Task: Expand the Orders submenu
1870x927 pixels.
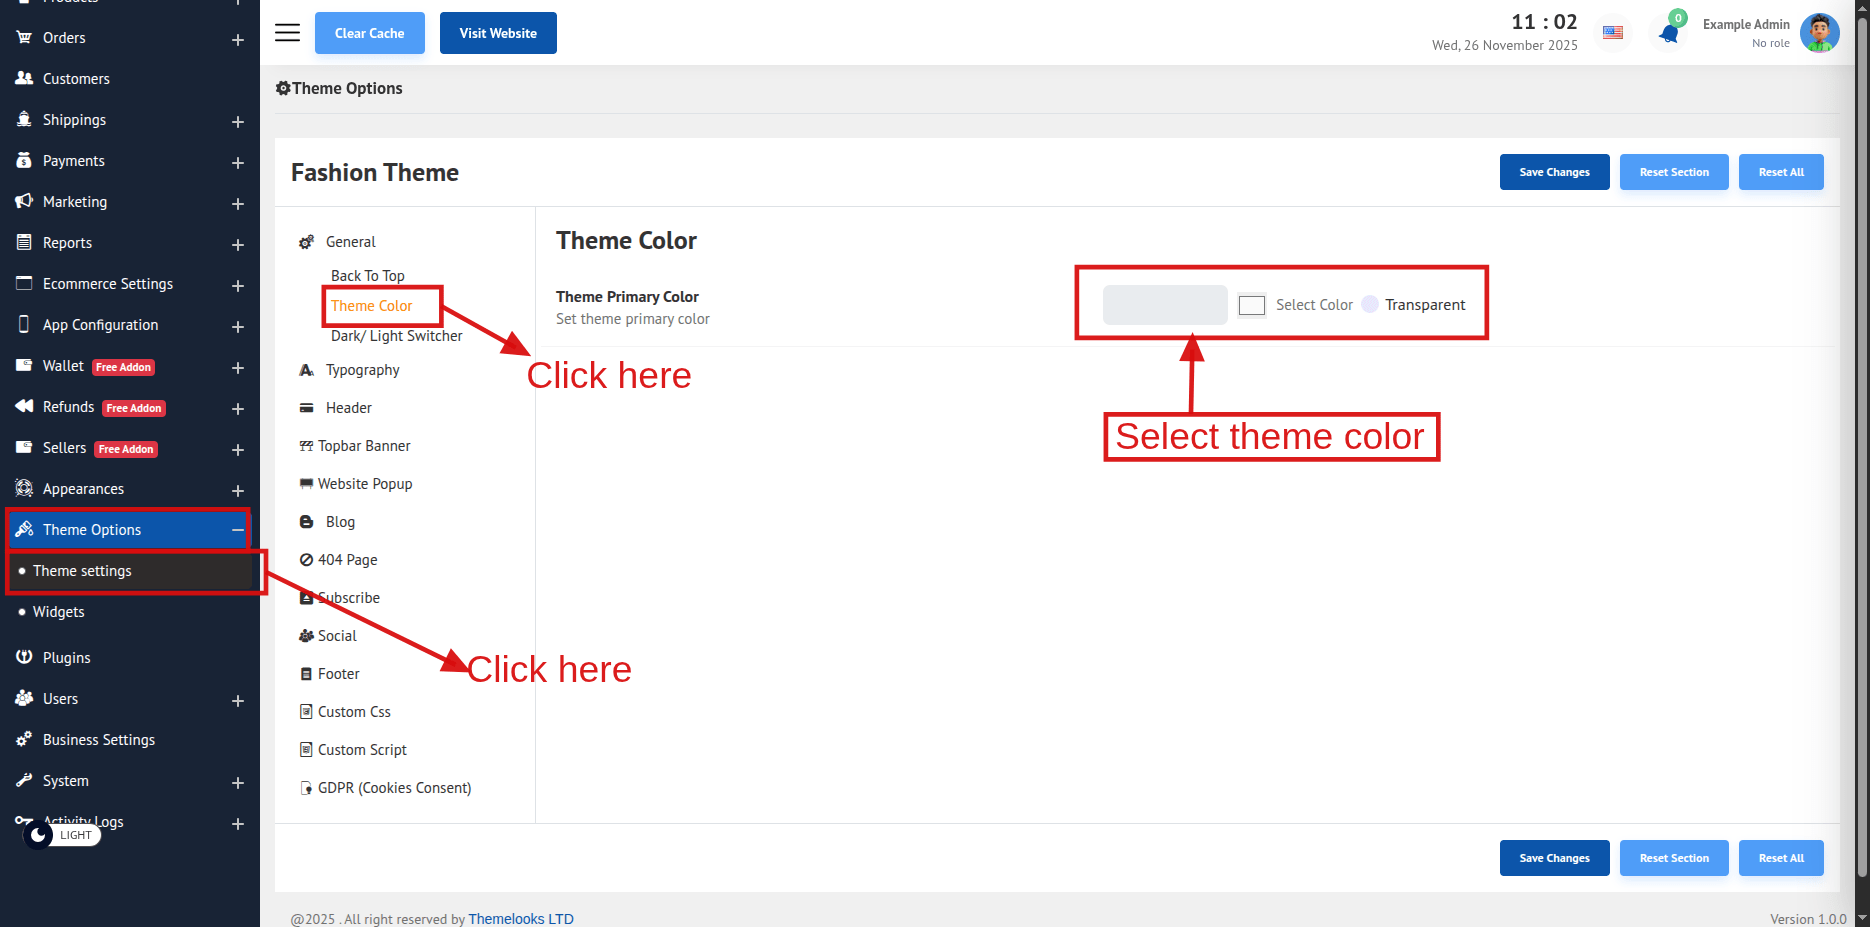Action: coord(238,39)
